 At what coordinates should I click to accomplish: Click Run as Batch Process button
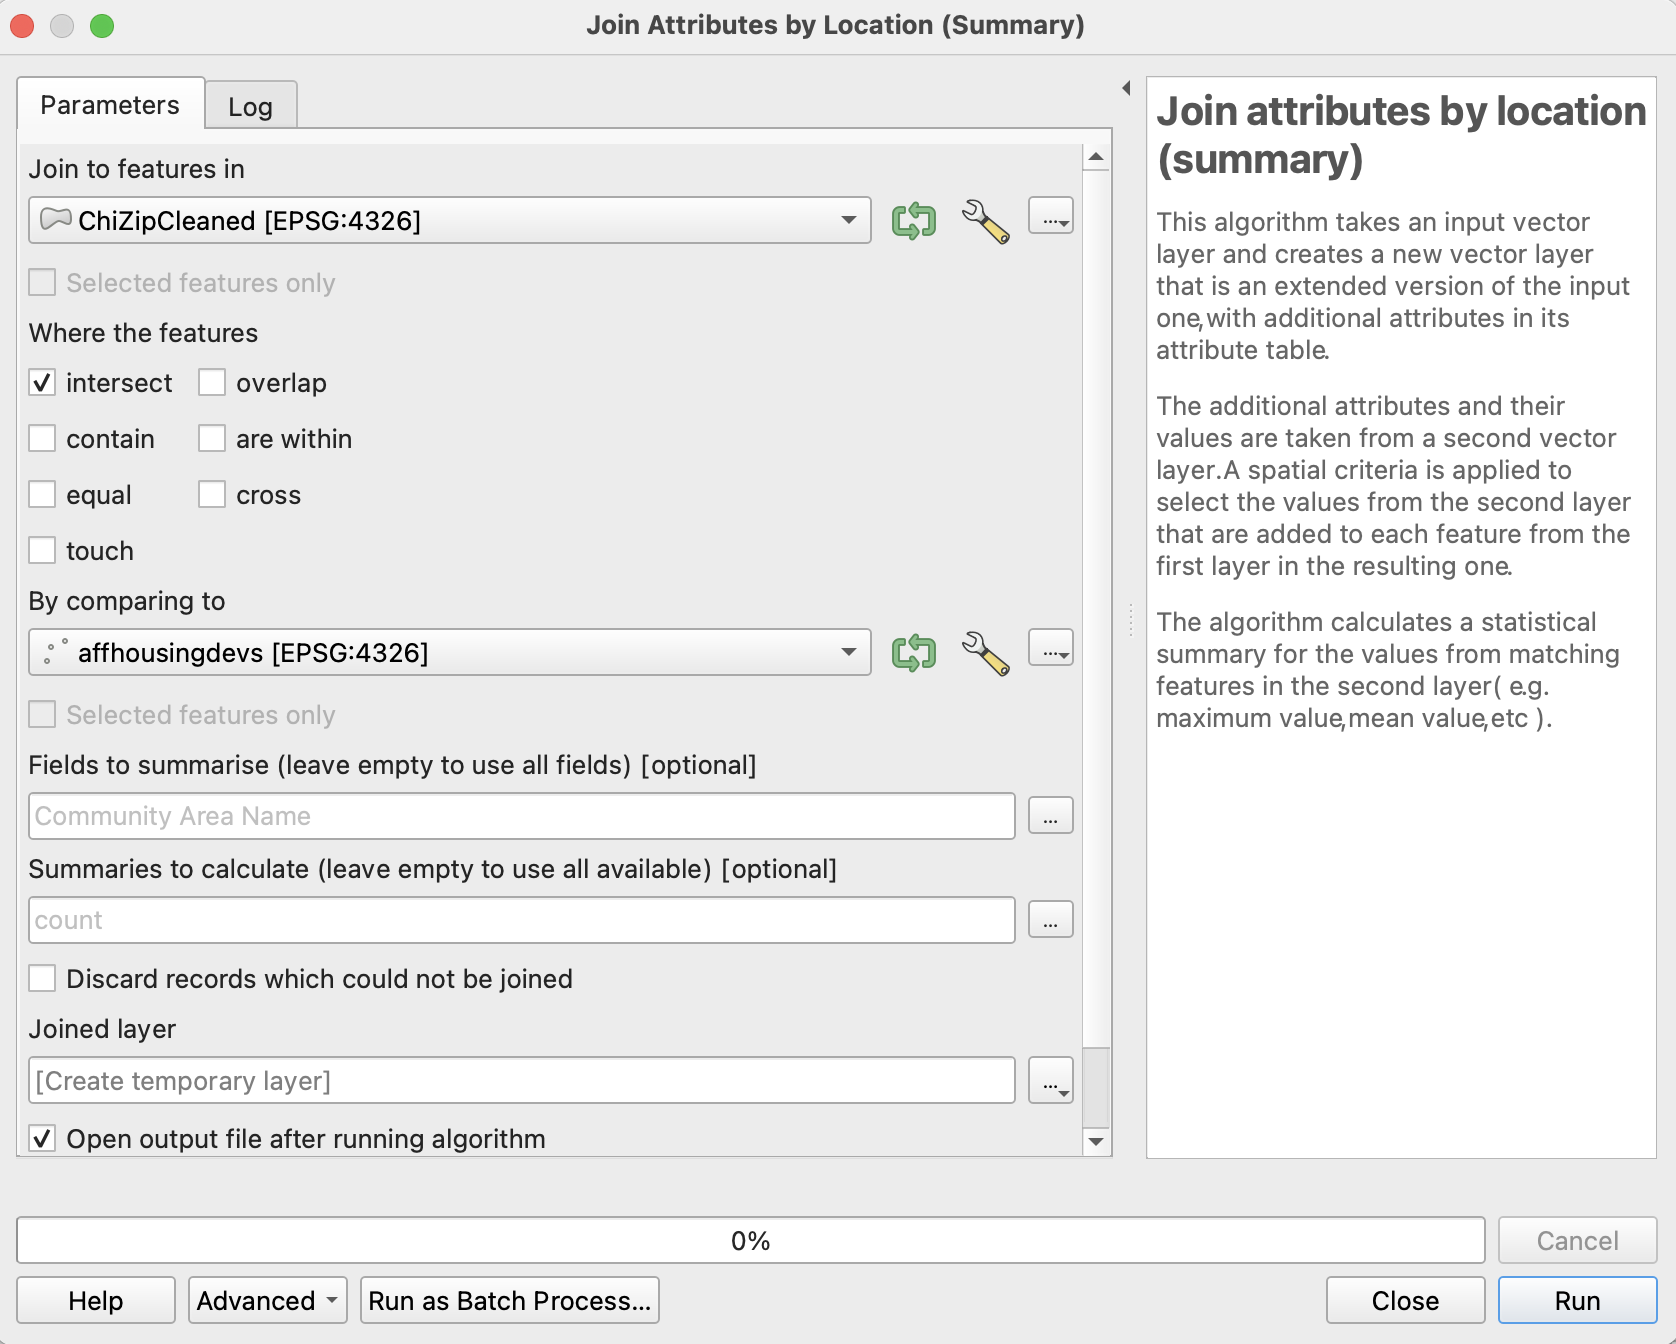(509, 1300)
